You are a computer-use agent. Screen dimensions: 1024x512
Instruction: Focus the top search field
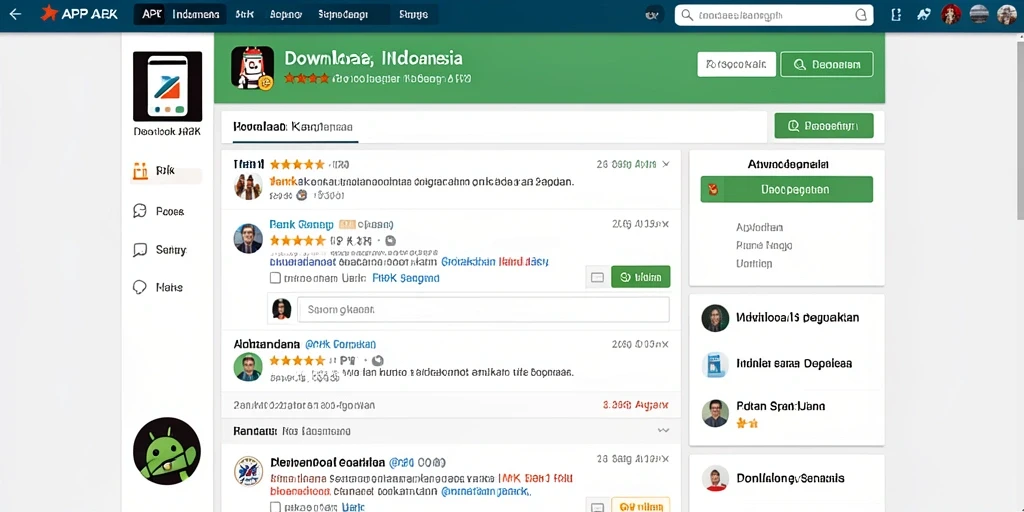(773, 15)
